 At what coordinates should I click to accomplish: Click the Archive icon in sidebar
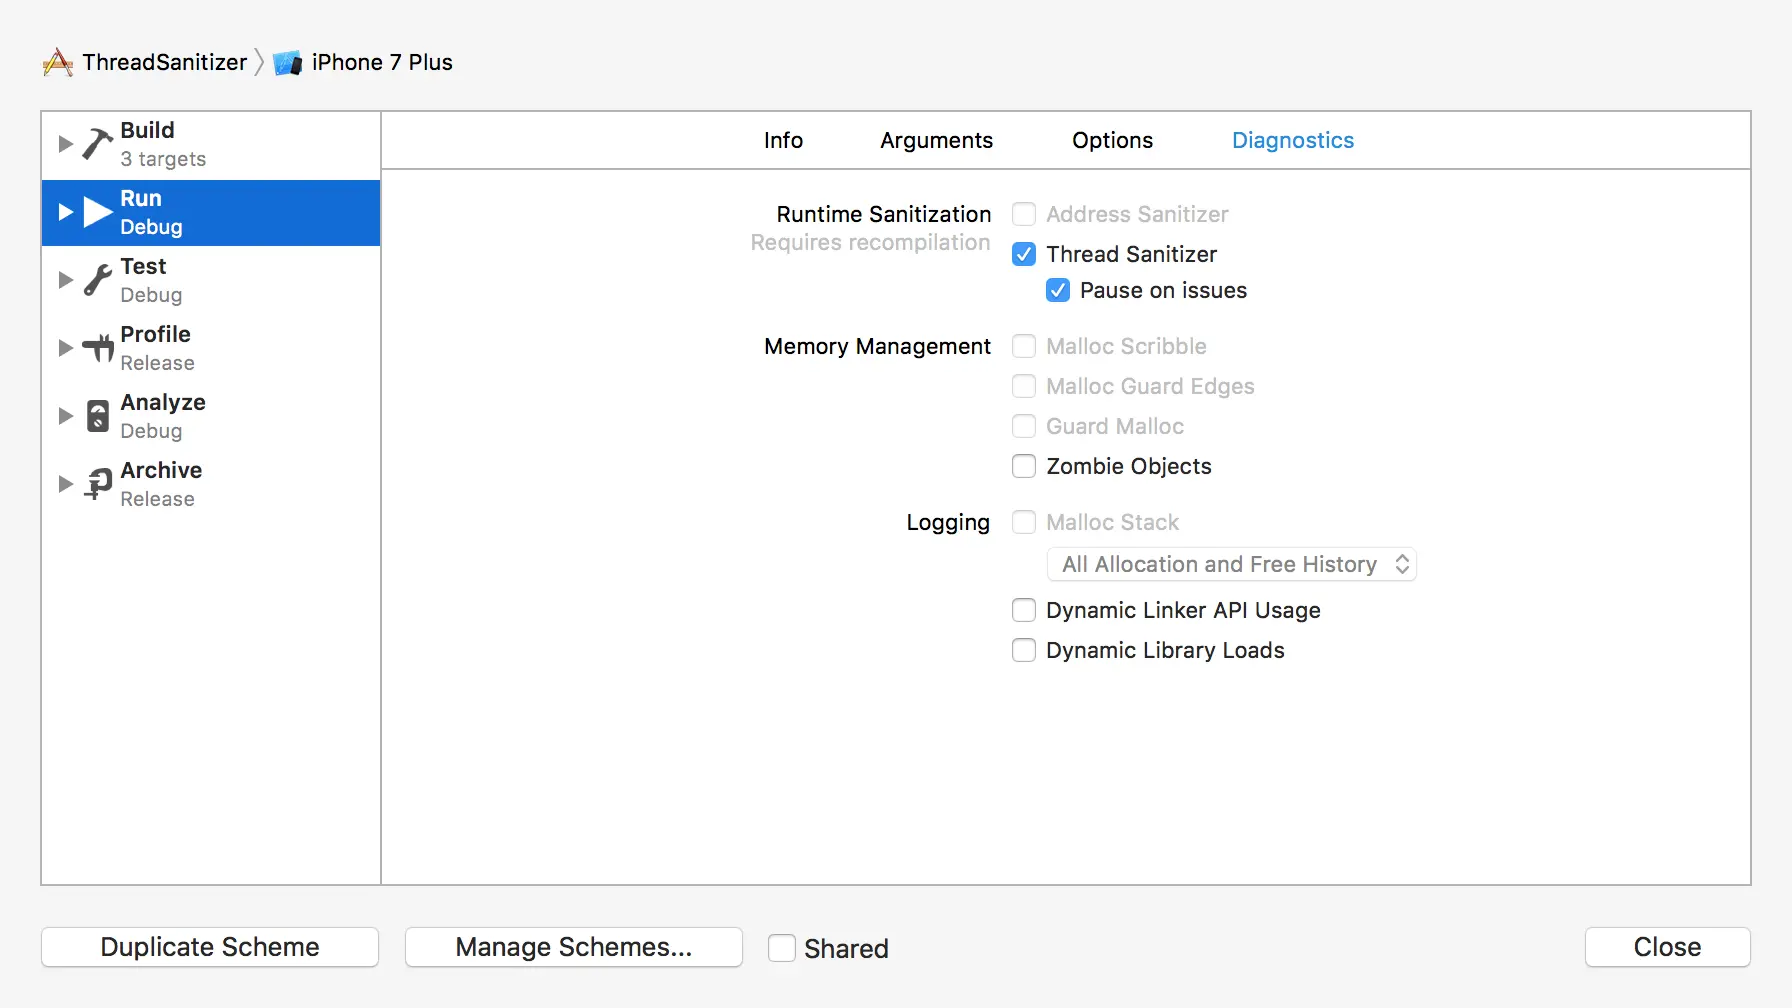(x=98, y=484)
